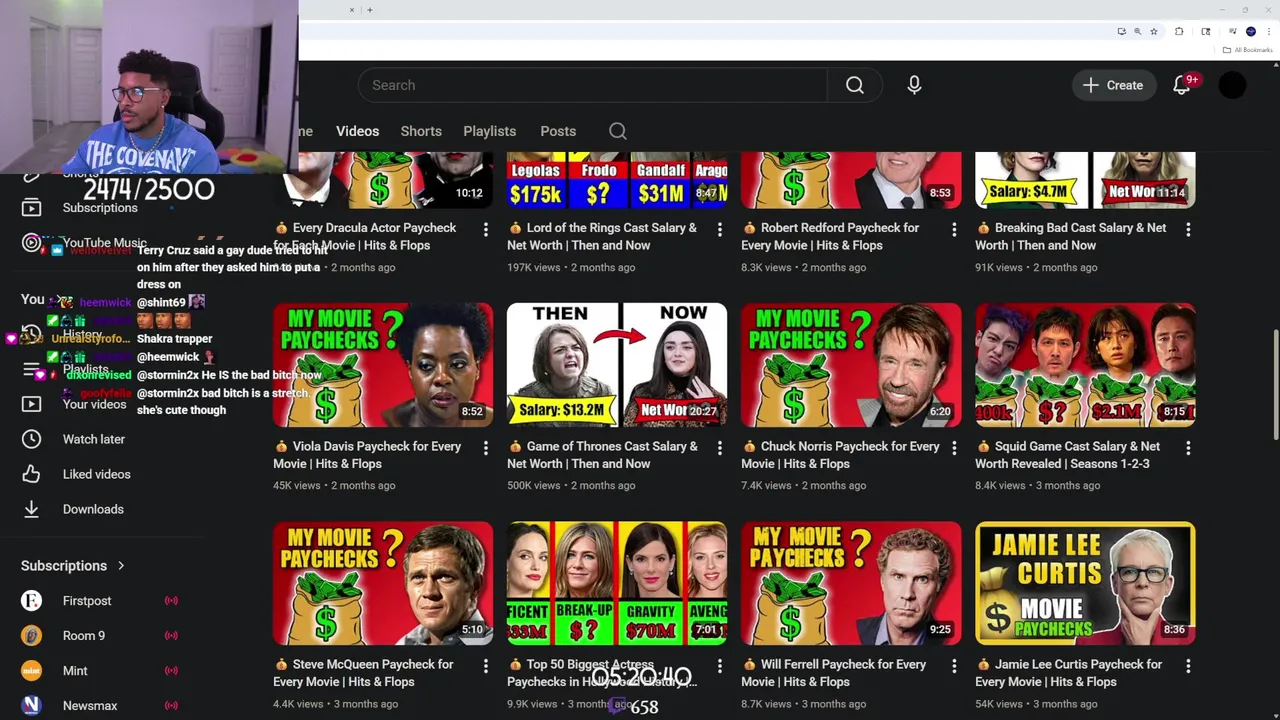Open more options for Viola Davis Paycheck

coord(486,449)
